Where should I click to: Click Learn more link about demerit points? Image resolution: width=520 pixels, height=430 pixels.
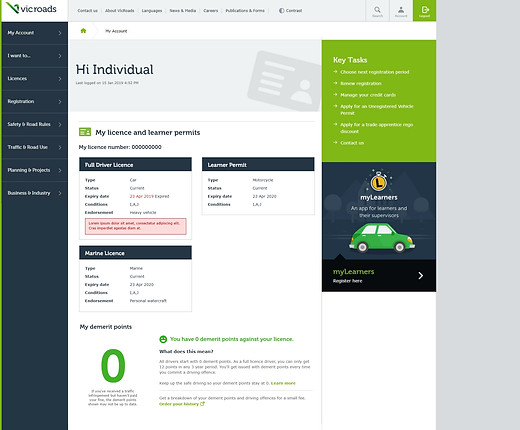283,383
